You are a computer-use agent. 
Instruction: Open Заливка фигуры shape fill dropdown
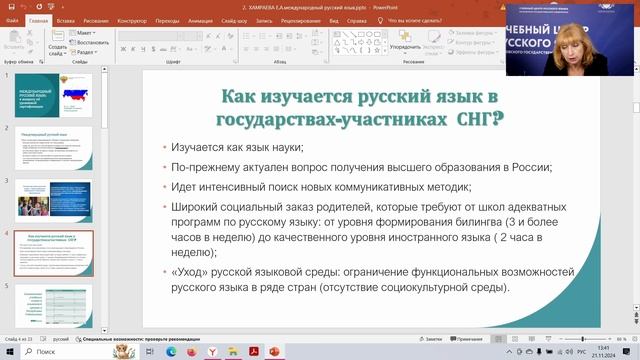pos(473,33)
